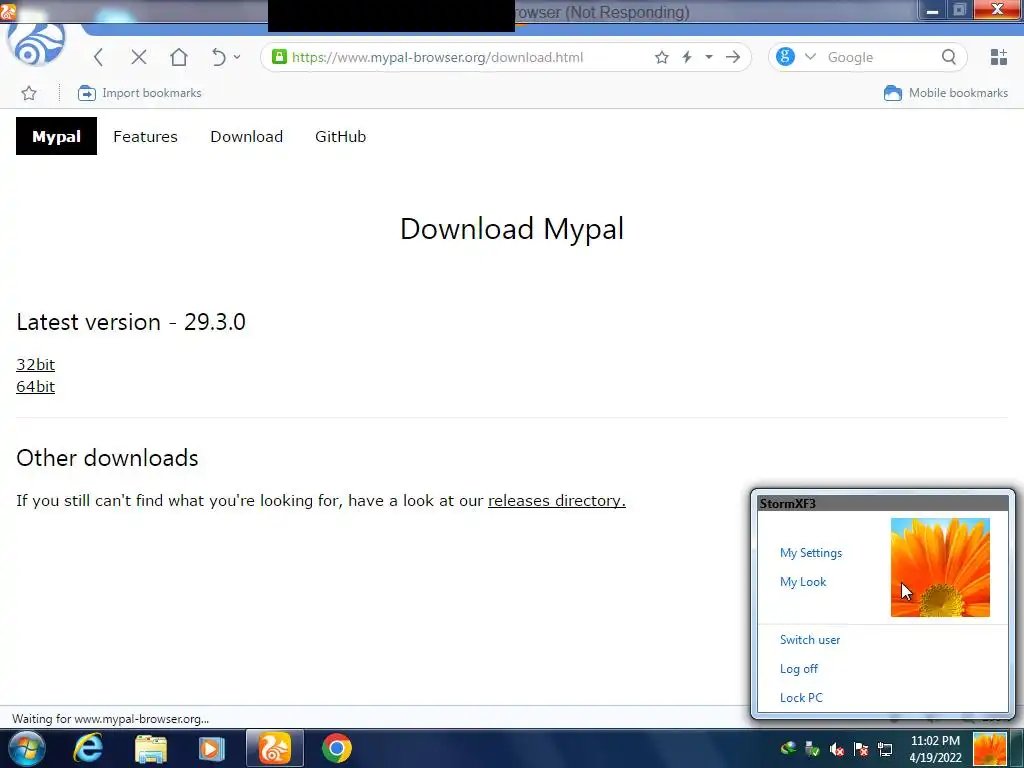Click the Action Center flag tray icon
This screenshot has height=768, width=1024.
pyautogui.click(x=861, y=749)
